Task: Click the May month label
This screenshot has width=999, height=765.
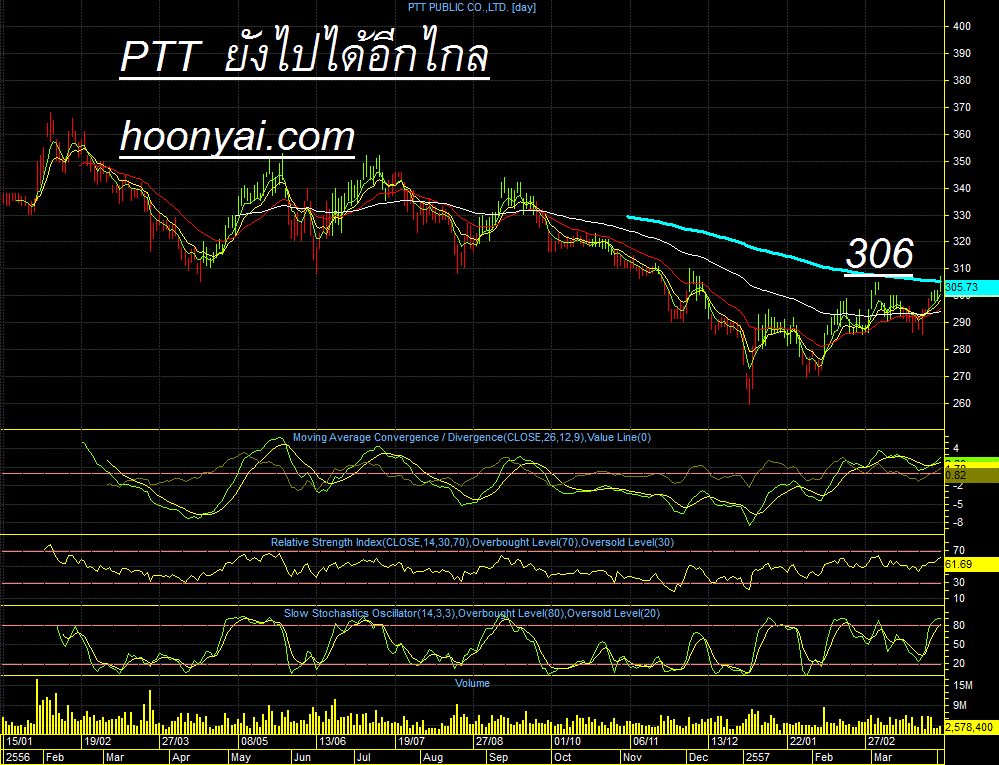Action: [x=241, y=757]
